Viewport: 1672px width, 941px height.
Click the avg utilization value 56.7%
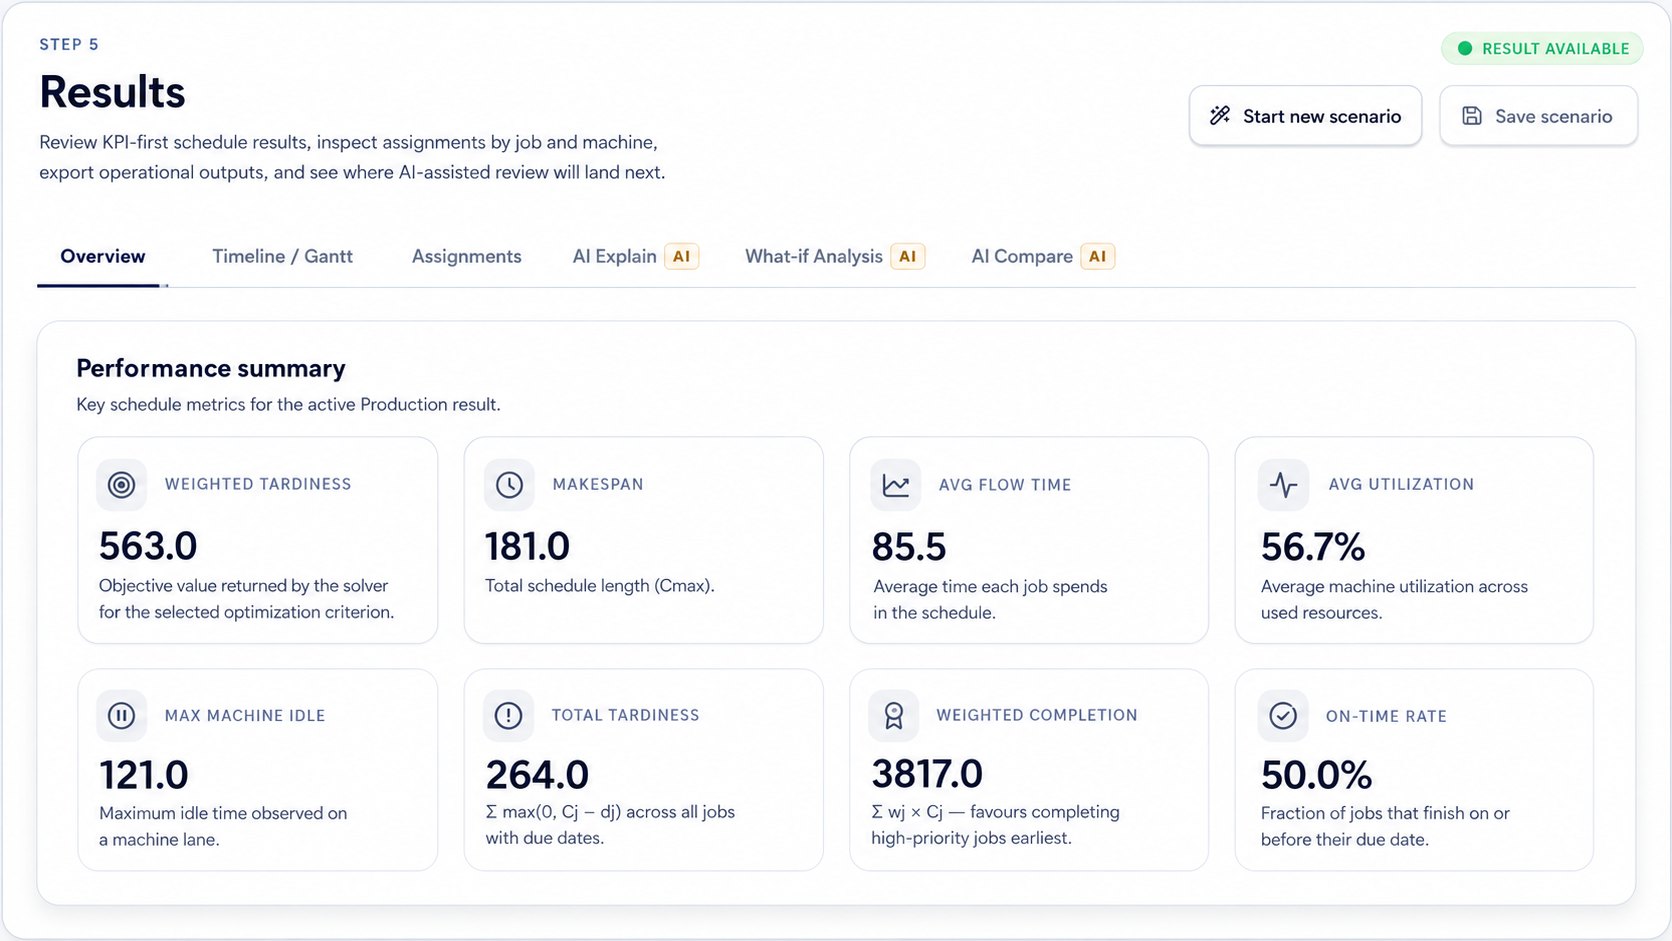[x=1312, y=547]
